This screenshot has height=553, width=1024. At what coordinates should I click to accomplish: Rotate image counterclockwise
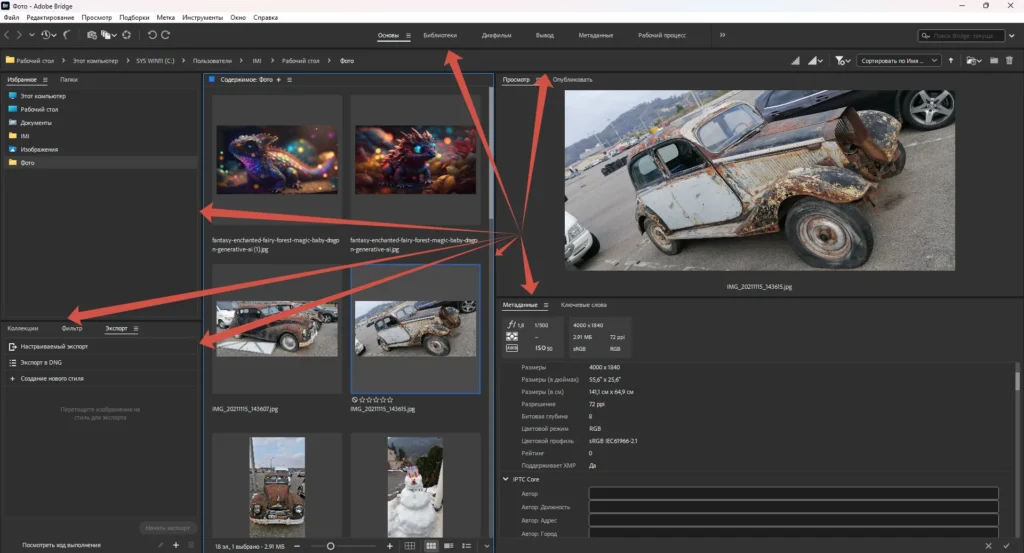(x=152, y=35)
